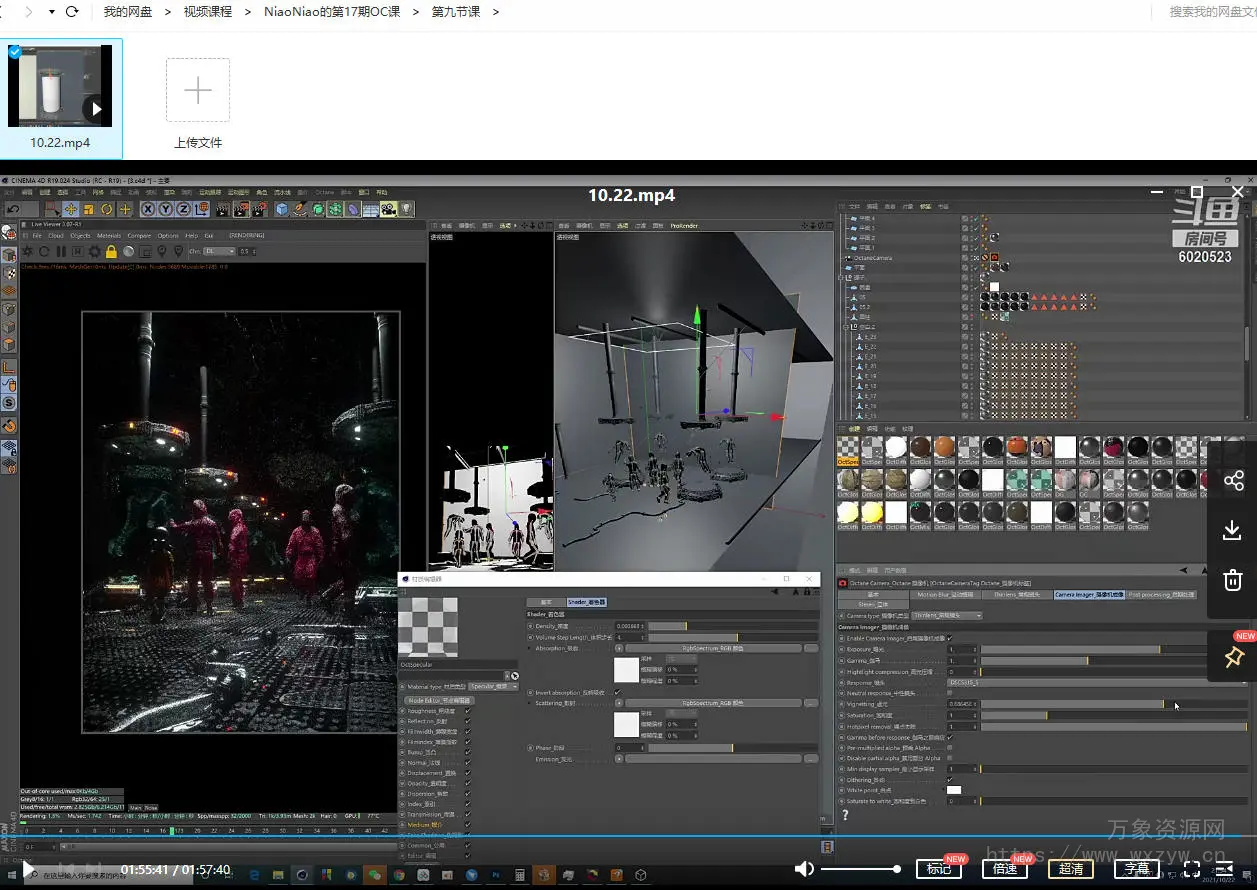Image resolution: width=1257 pixels, height=890 pixels.
Task: Click the 上传文件 upload tile
Action: [x=198, y=91]
